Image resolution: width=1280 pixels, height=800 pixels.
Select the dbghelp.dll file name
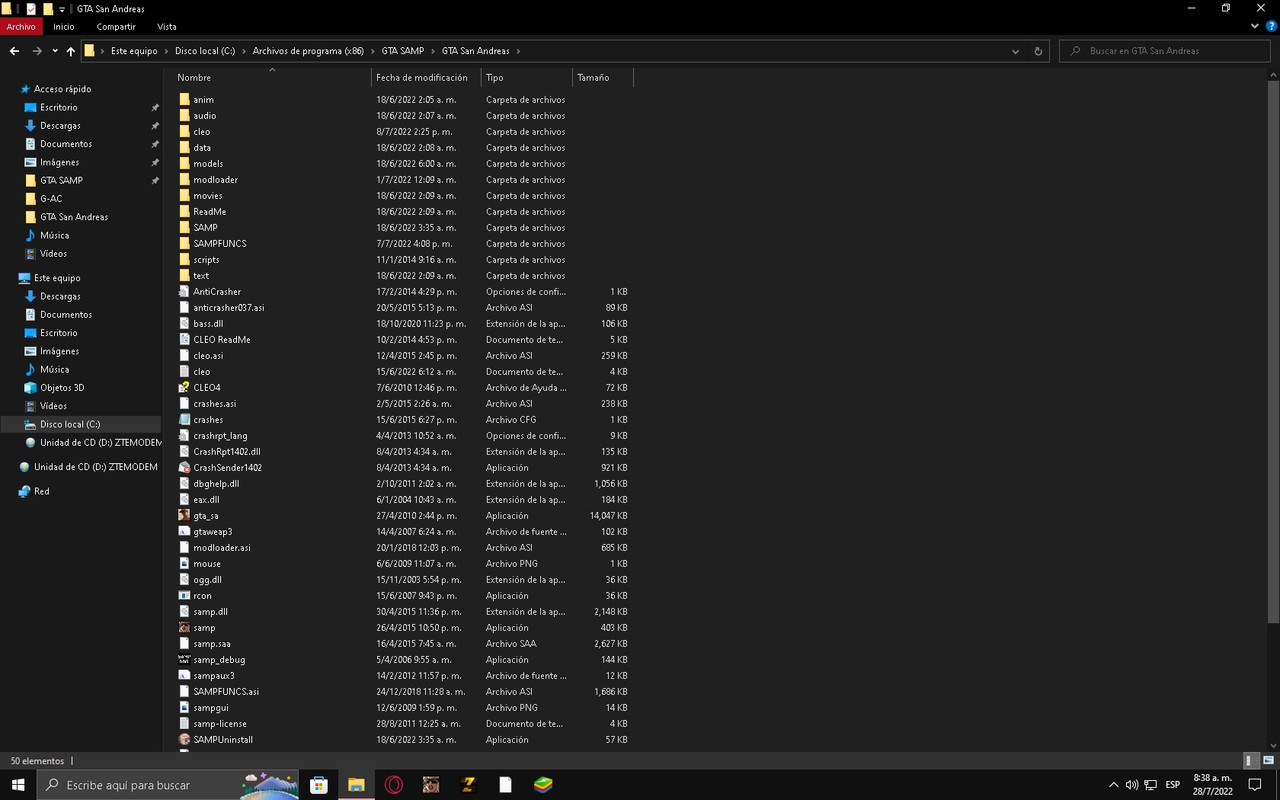(x=216, y=484)
